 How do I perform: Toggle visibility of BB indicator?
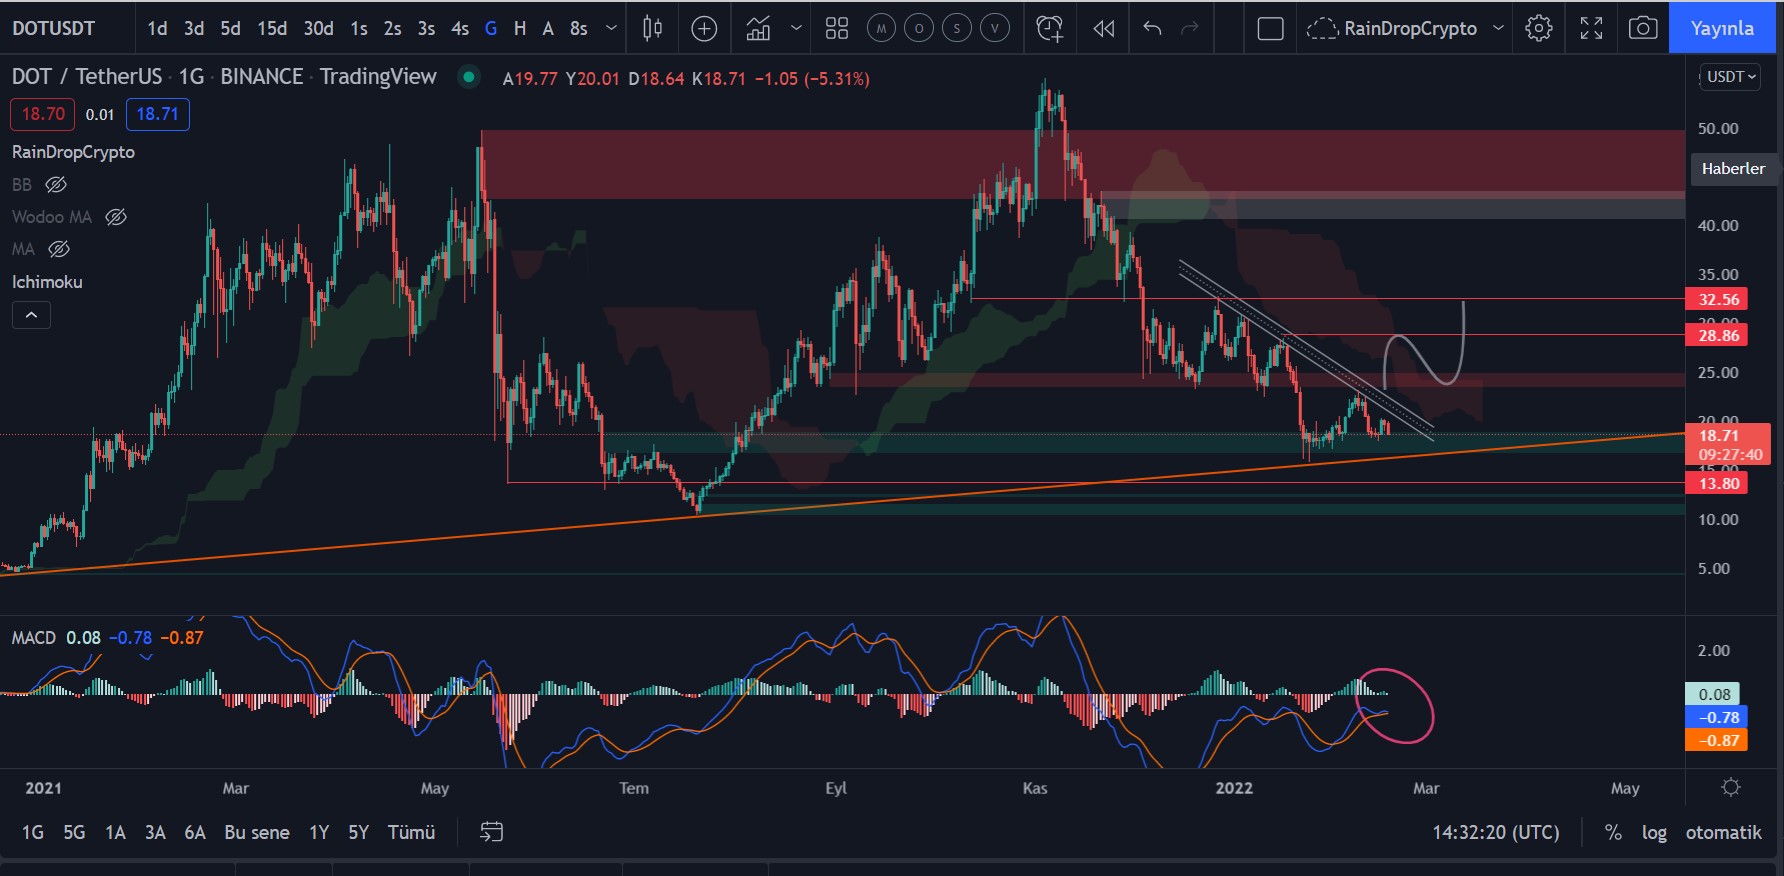[x=56, y=185]
